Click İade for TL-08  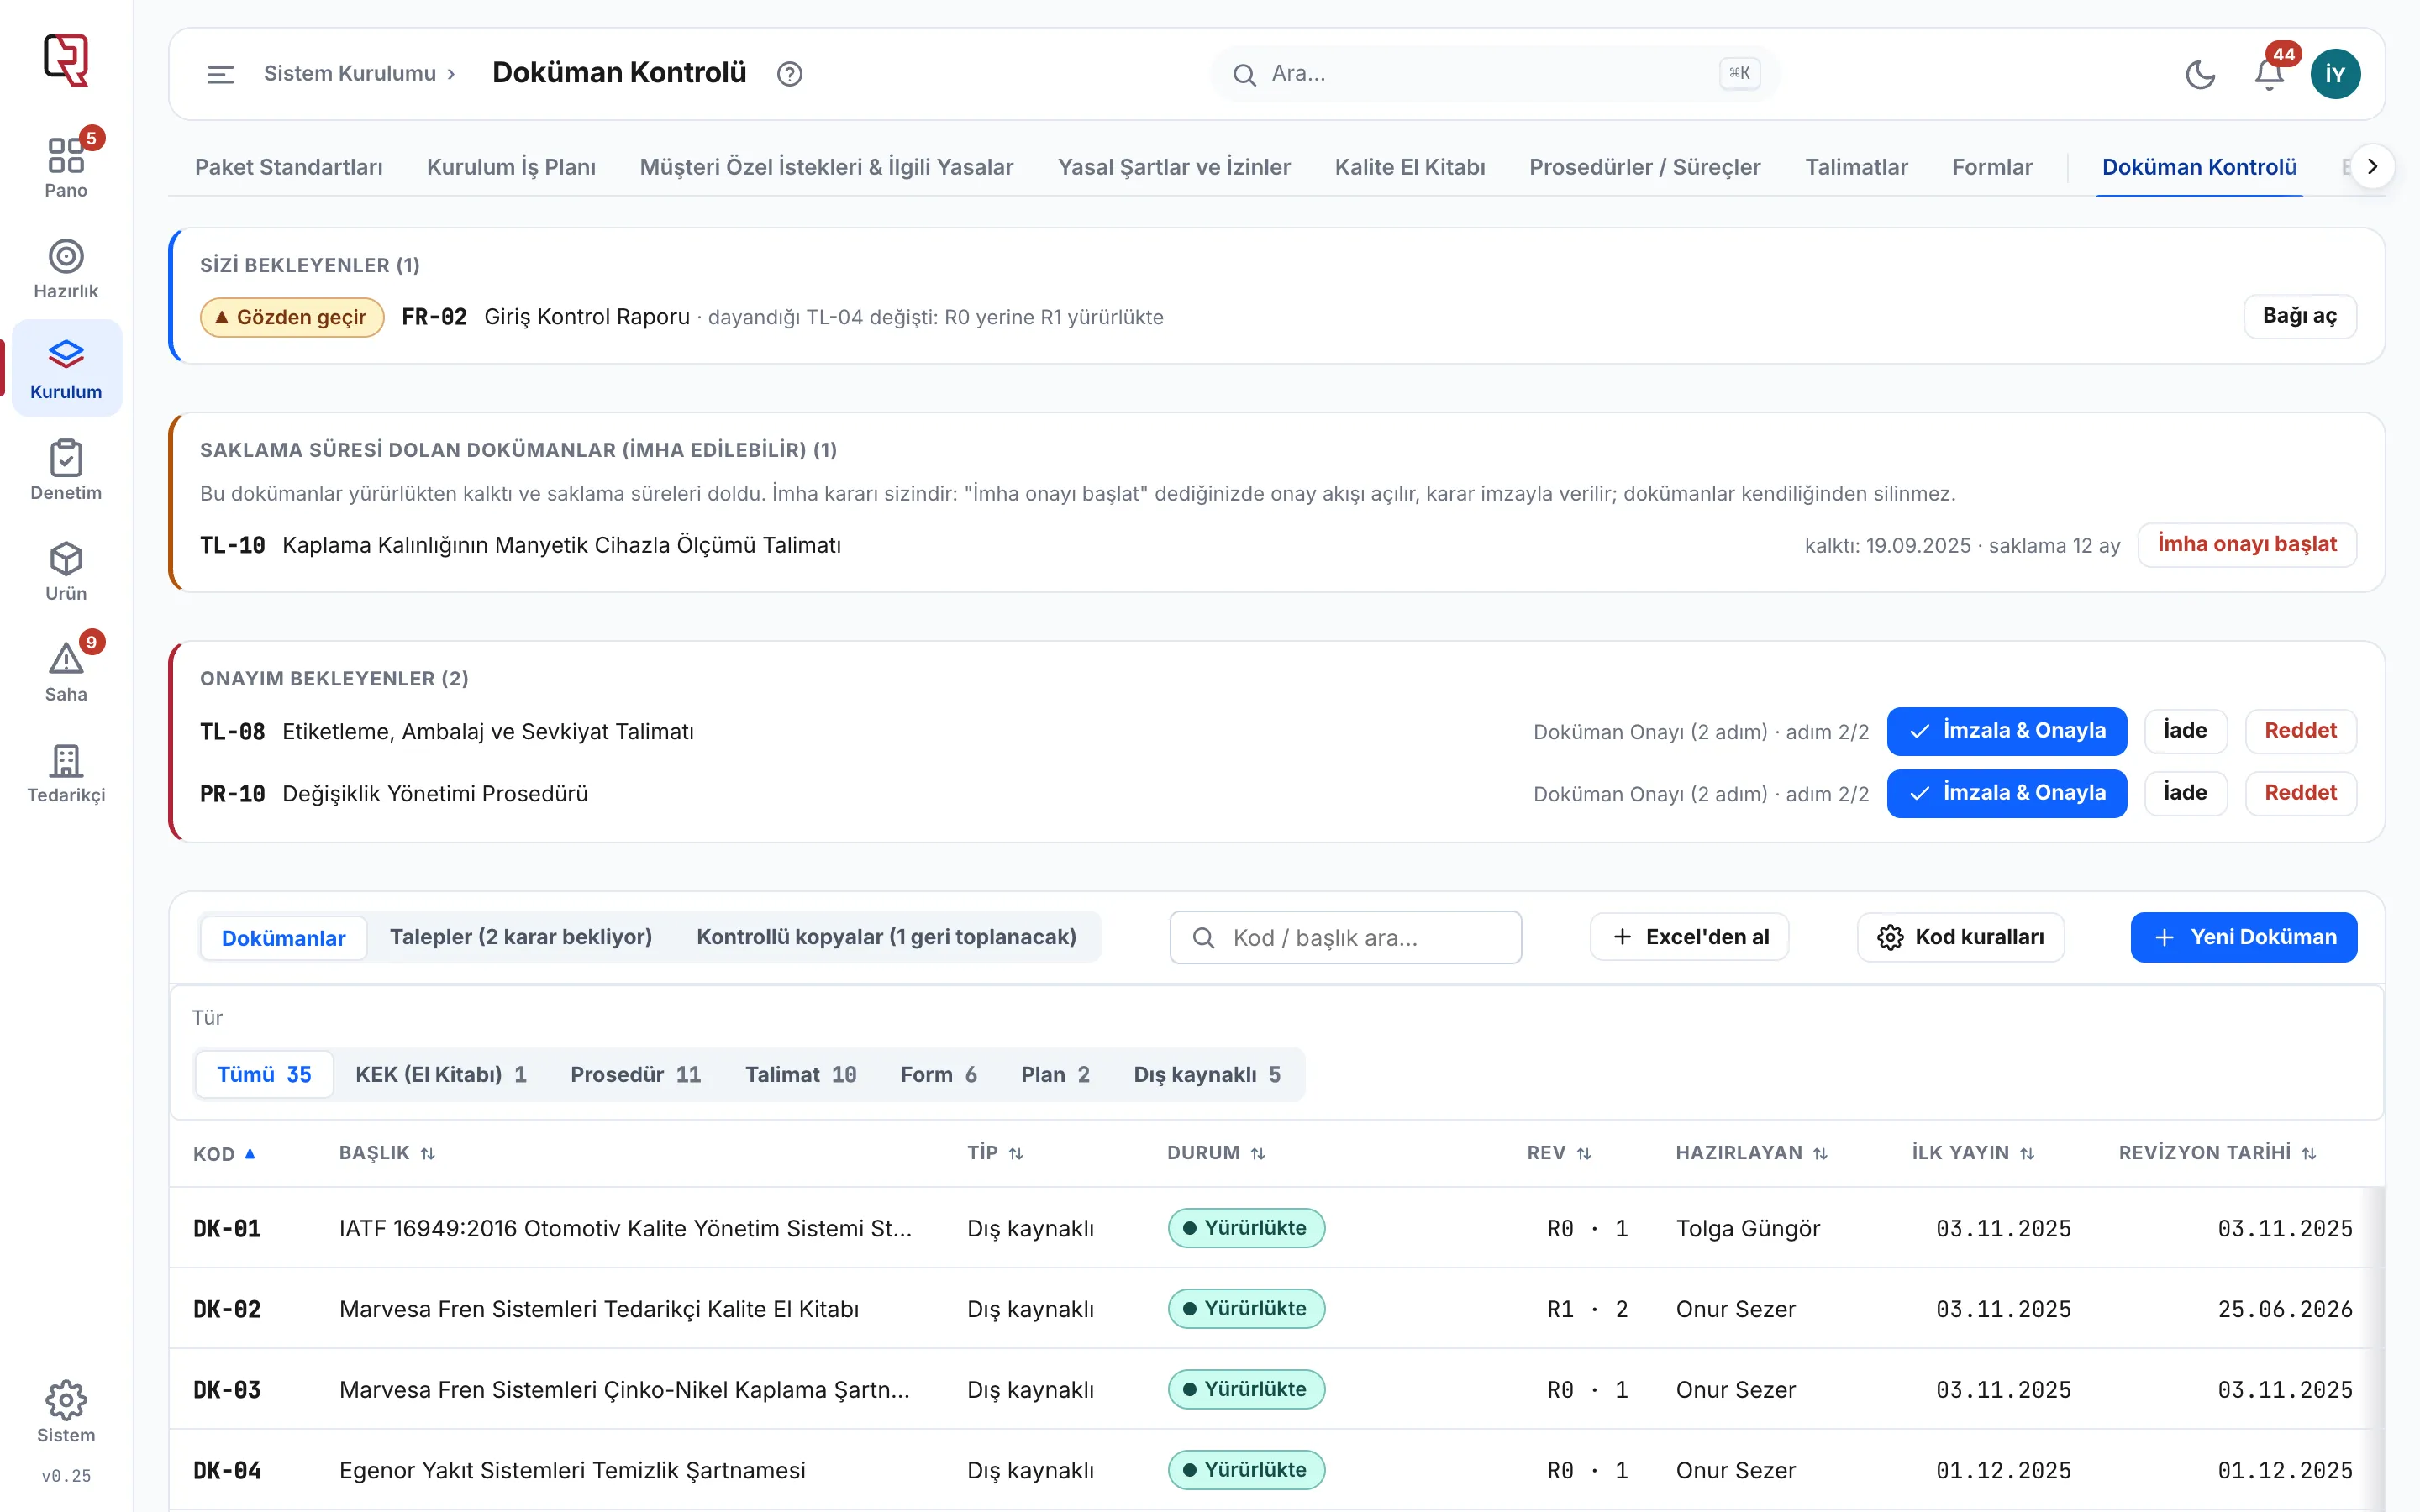[2185, 731]
